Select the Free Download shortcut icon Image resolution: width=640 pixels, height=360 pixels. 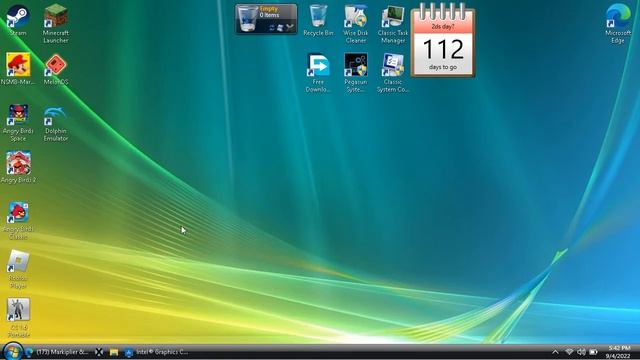(x=318, y=72)
